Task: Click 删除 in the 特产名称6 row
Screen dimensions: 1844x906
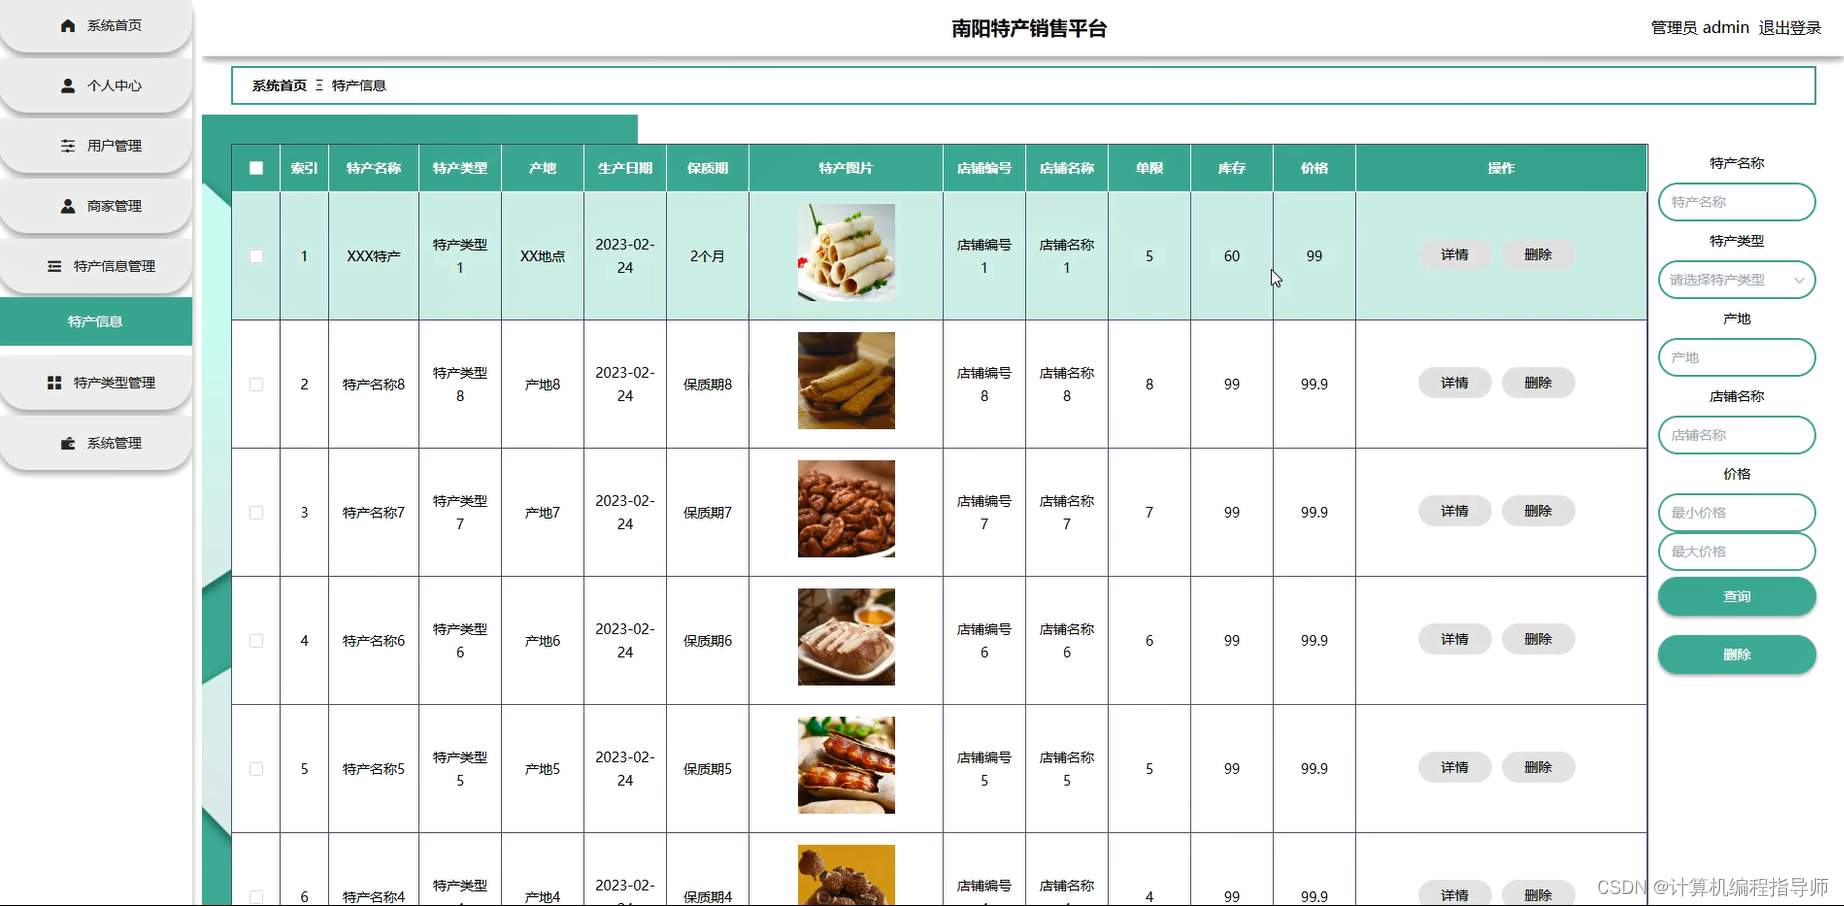Action: coord(1538,639)
